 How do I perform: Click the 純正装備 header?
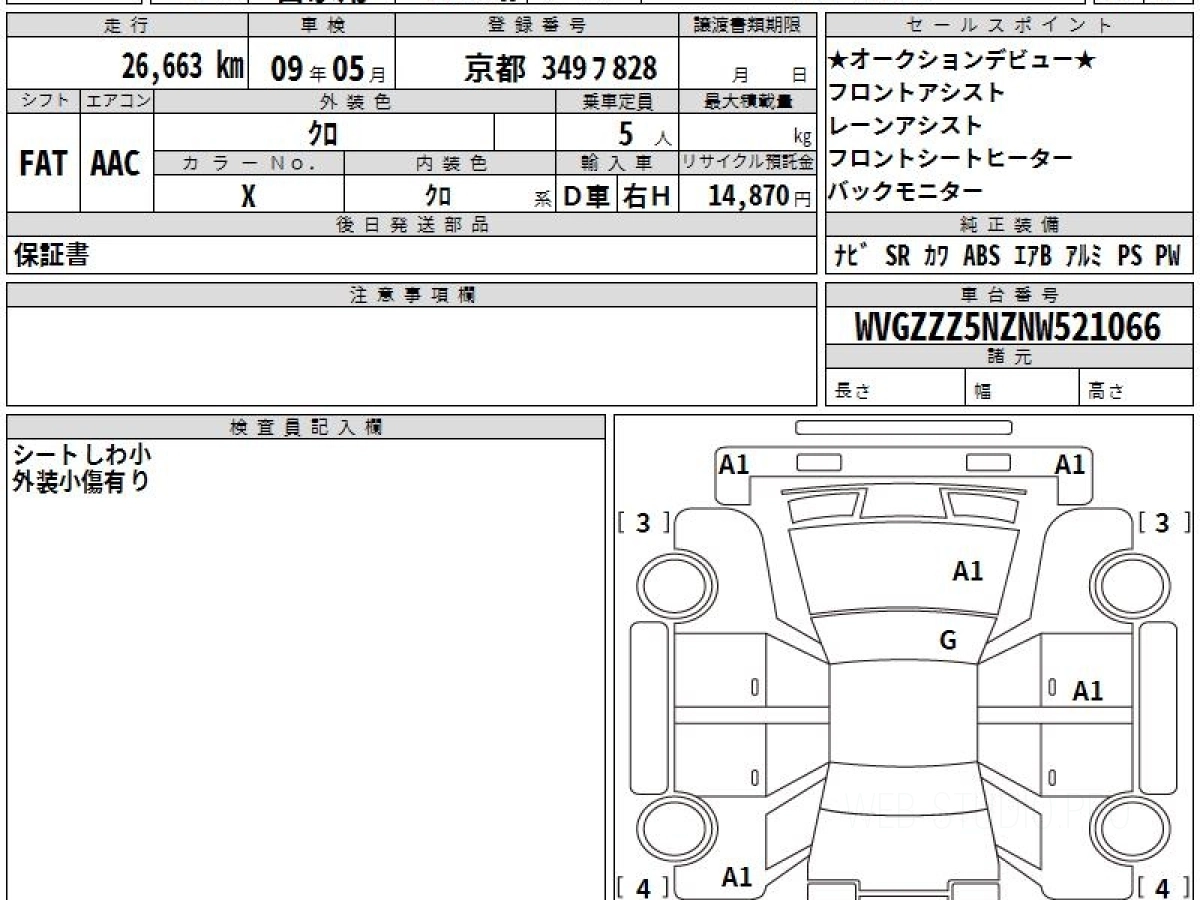tap(1010, 225)
